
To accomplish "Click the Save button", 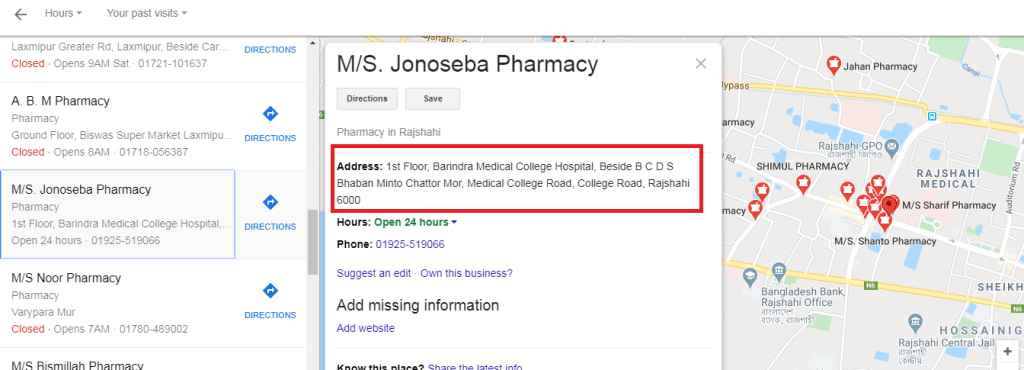I will pyautogui.click(x=432, y=99).
